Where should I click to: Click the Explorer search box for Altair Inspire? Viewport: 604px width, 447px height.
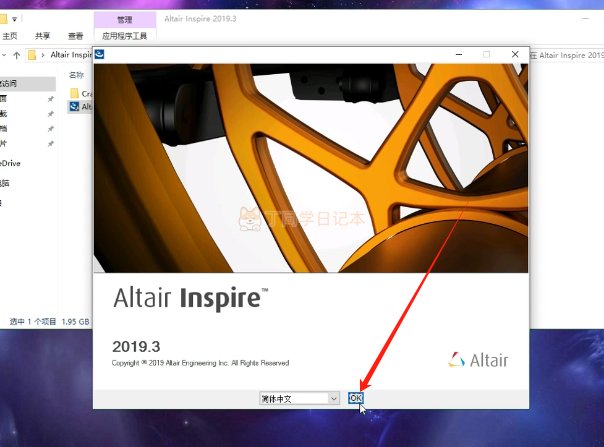[x=567, y=55]
